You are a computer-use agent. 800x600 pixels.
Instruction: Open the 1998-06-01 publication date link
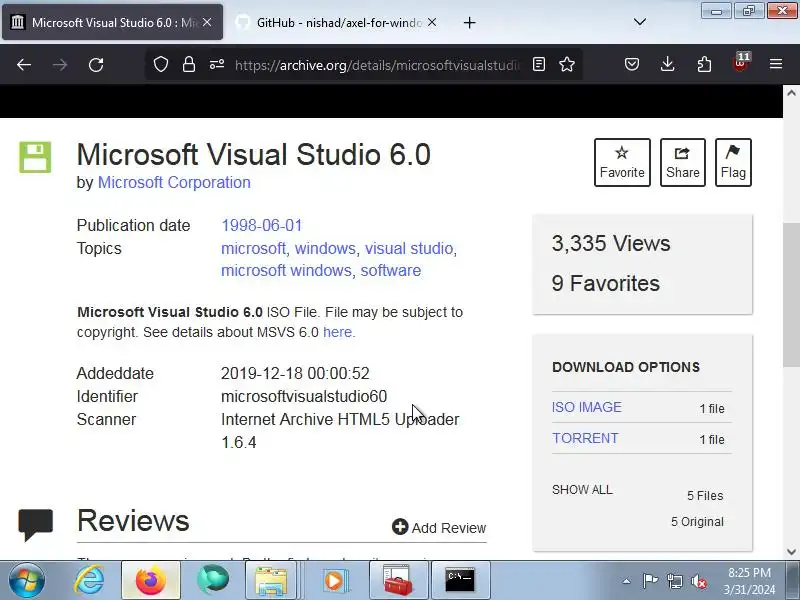coord(262,225)
